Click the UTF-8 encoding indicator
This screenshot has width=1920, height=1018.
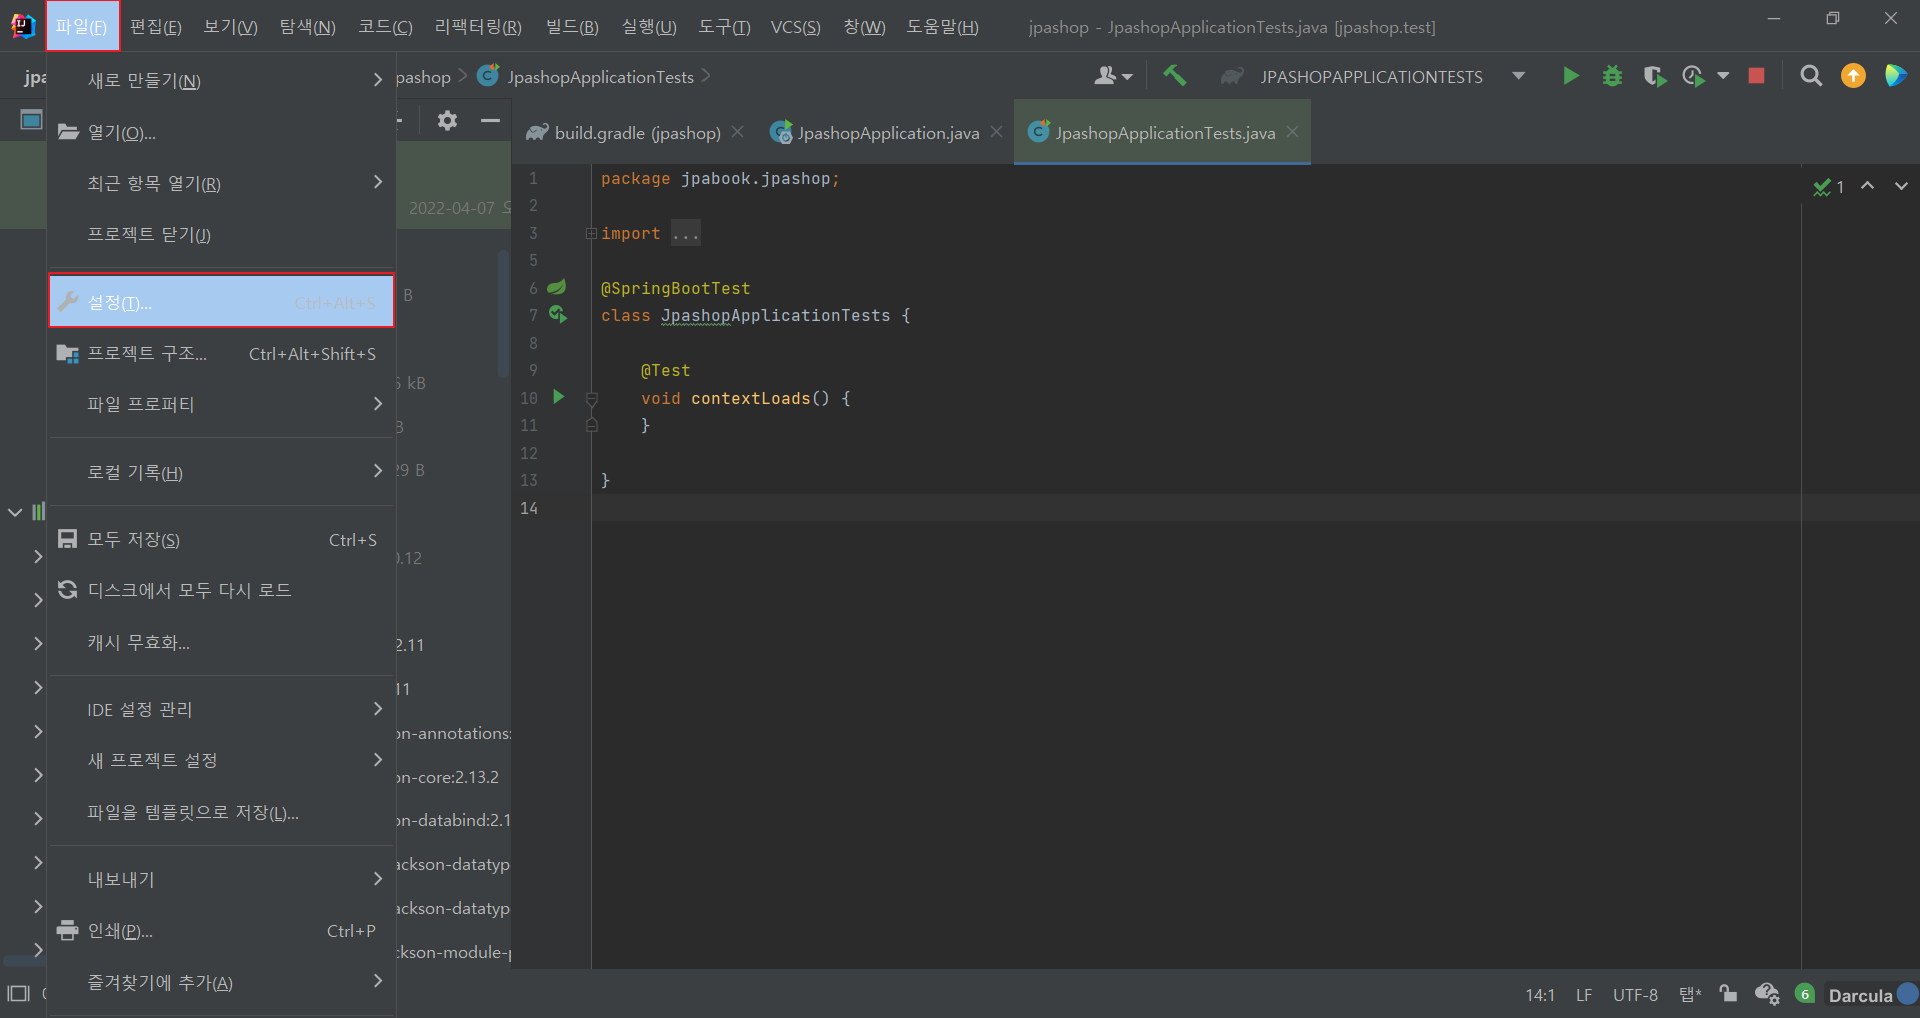coord(1635,995)
